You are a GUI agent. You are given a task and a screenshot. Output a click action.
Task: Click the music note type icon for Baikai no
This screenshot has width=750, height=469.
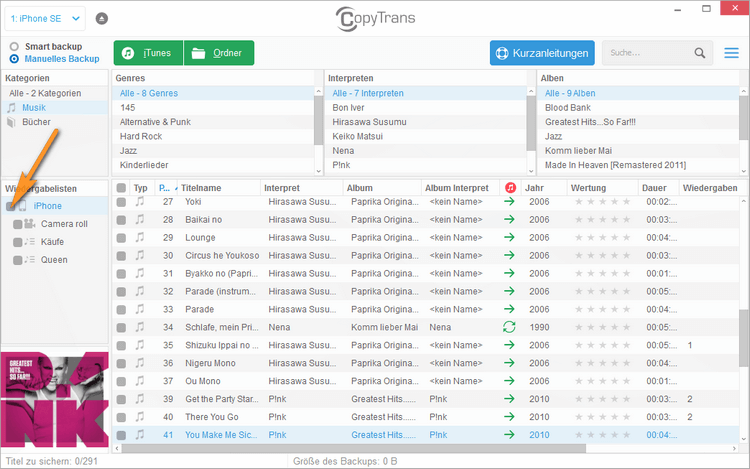point(140,219)
